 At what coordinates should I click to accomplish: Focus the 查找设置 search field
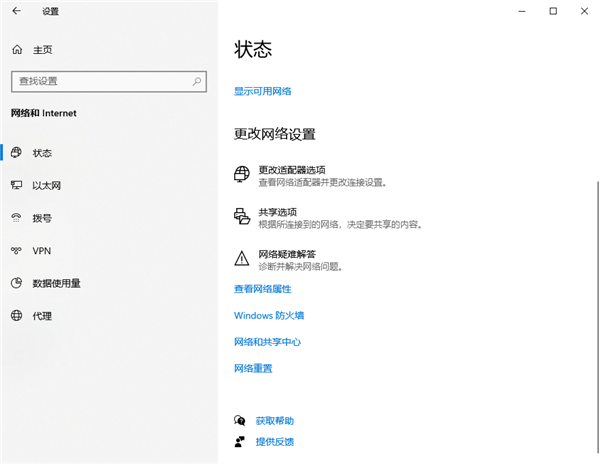tap(109, 81)
